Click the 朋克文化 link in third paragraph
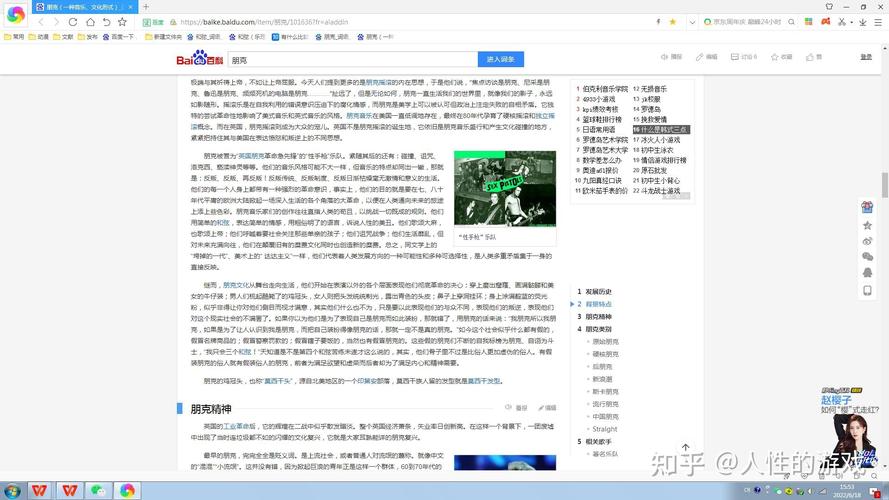This screenshot has width=889, height=500. tap(236, 285)
